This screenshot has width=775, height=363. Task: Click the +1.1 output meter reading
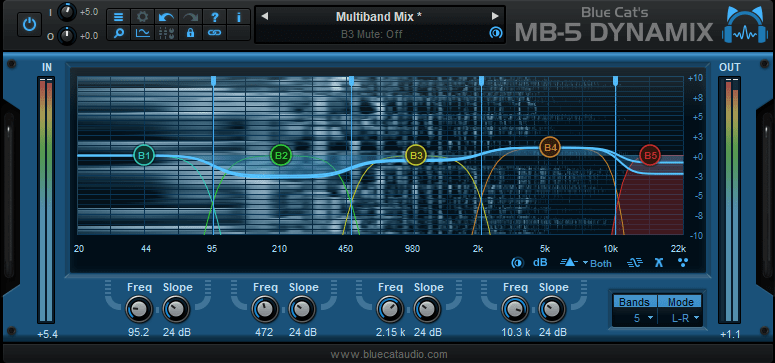coord(730,335)
